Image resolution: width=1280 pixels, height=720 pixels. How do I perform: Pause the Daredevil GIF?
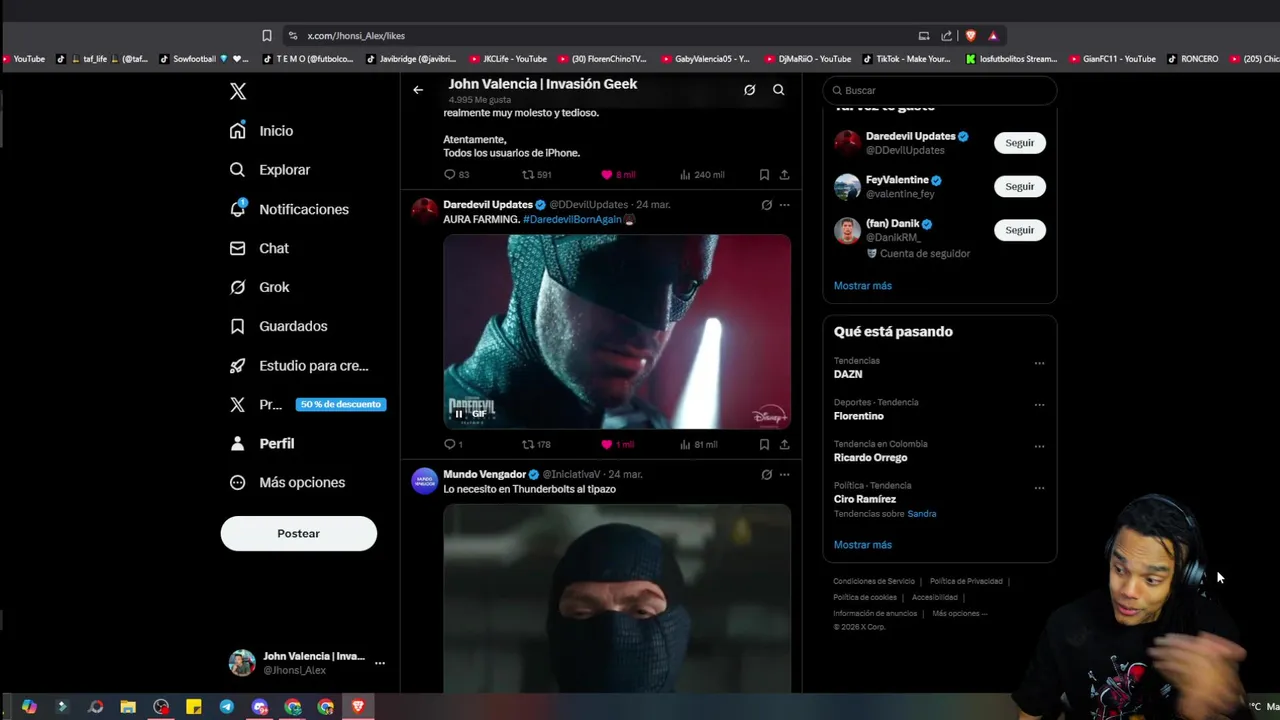pos(459,414)
